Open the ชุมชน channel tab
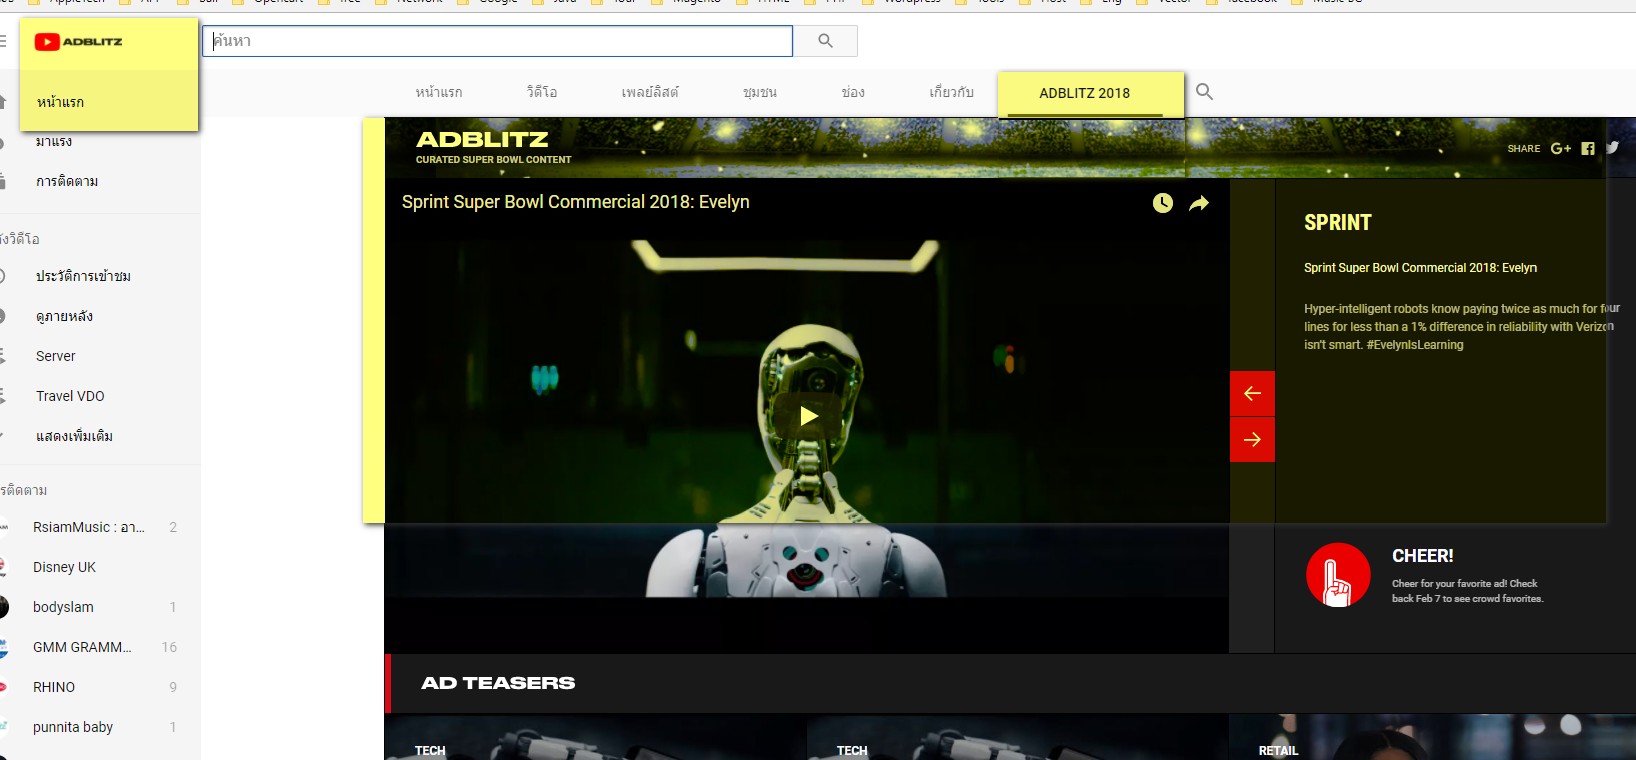 point(760,92)
